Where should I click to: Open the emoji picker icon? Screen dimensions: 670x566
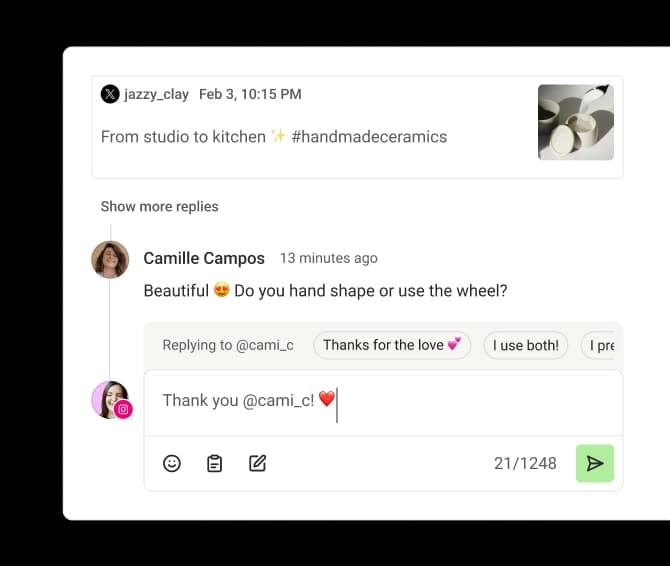(x=172, y=463)
